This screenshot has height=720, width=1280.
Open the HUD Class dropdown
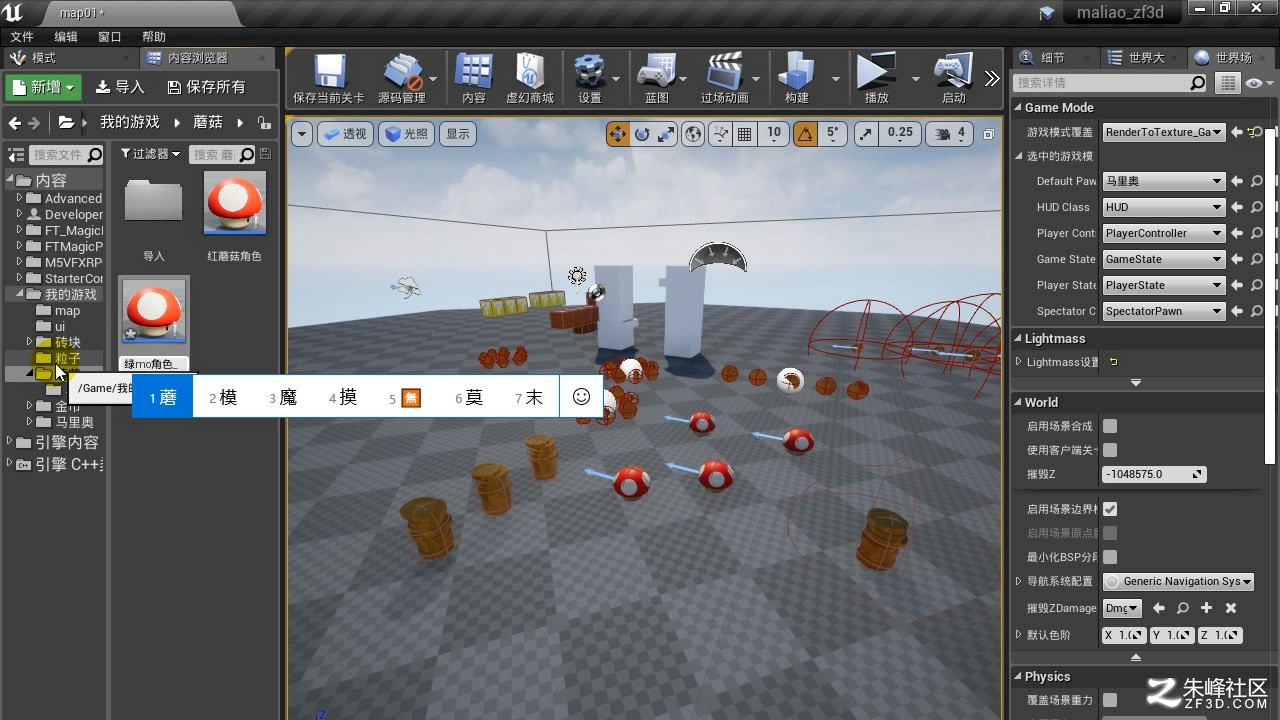[1164, 207]
